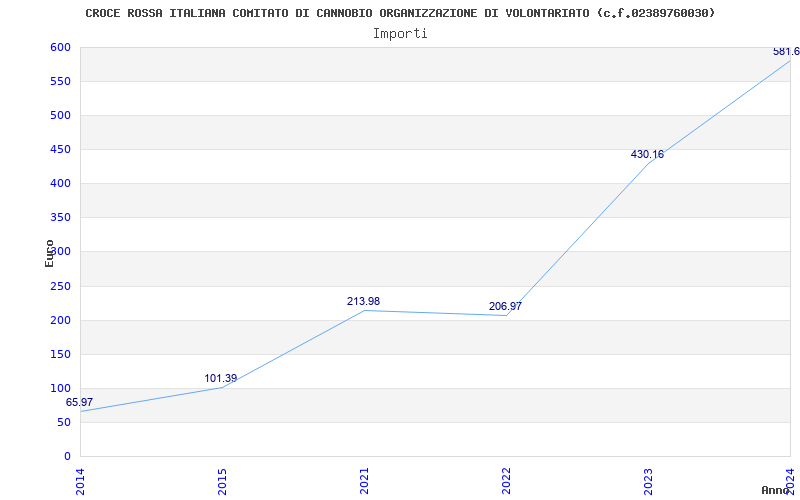This screenshot has width=800, height=500.
Task: Click the 'Anno' x-axis title
Action: click(775, 490)
